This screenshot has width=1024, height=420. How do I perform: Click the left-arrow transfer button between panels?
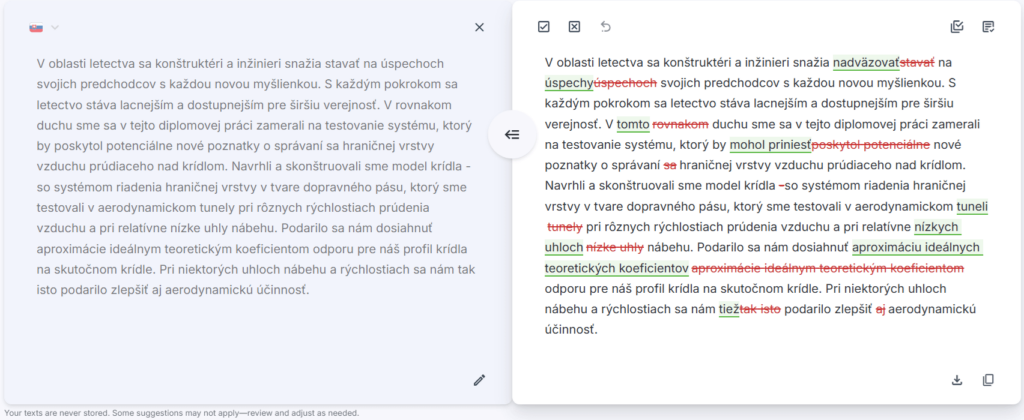[511, 135]
